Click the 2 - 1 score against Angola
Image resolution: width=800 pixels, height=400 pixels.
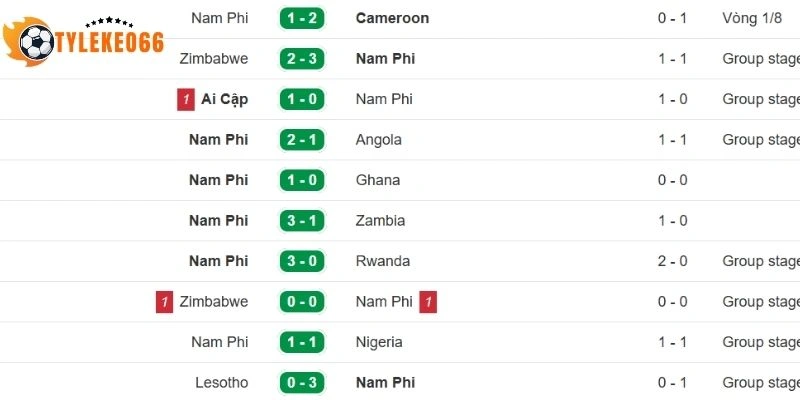(302, 140)
